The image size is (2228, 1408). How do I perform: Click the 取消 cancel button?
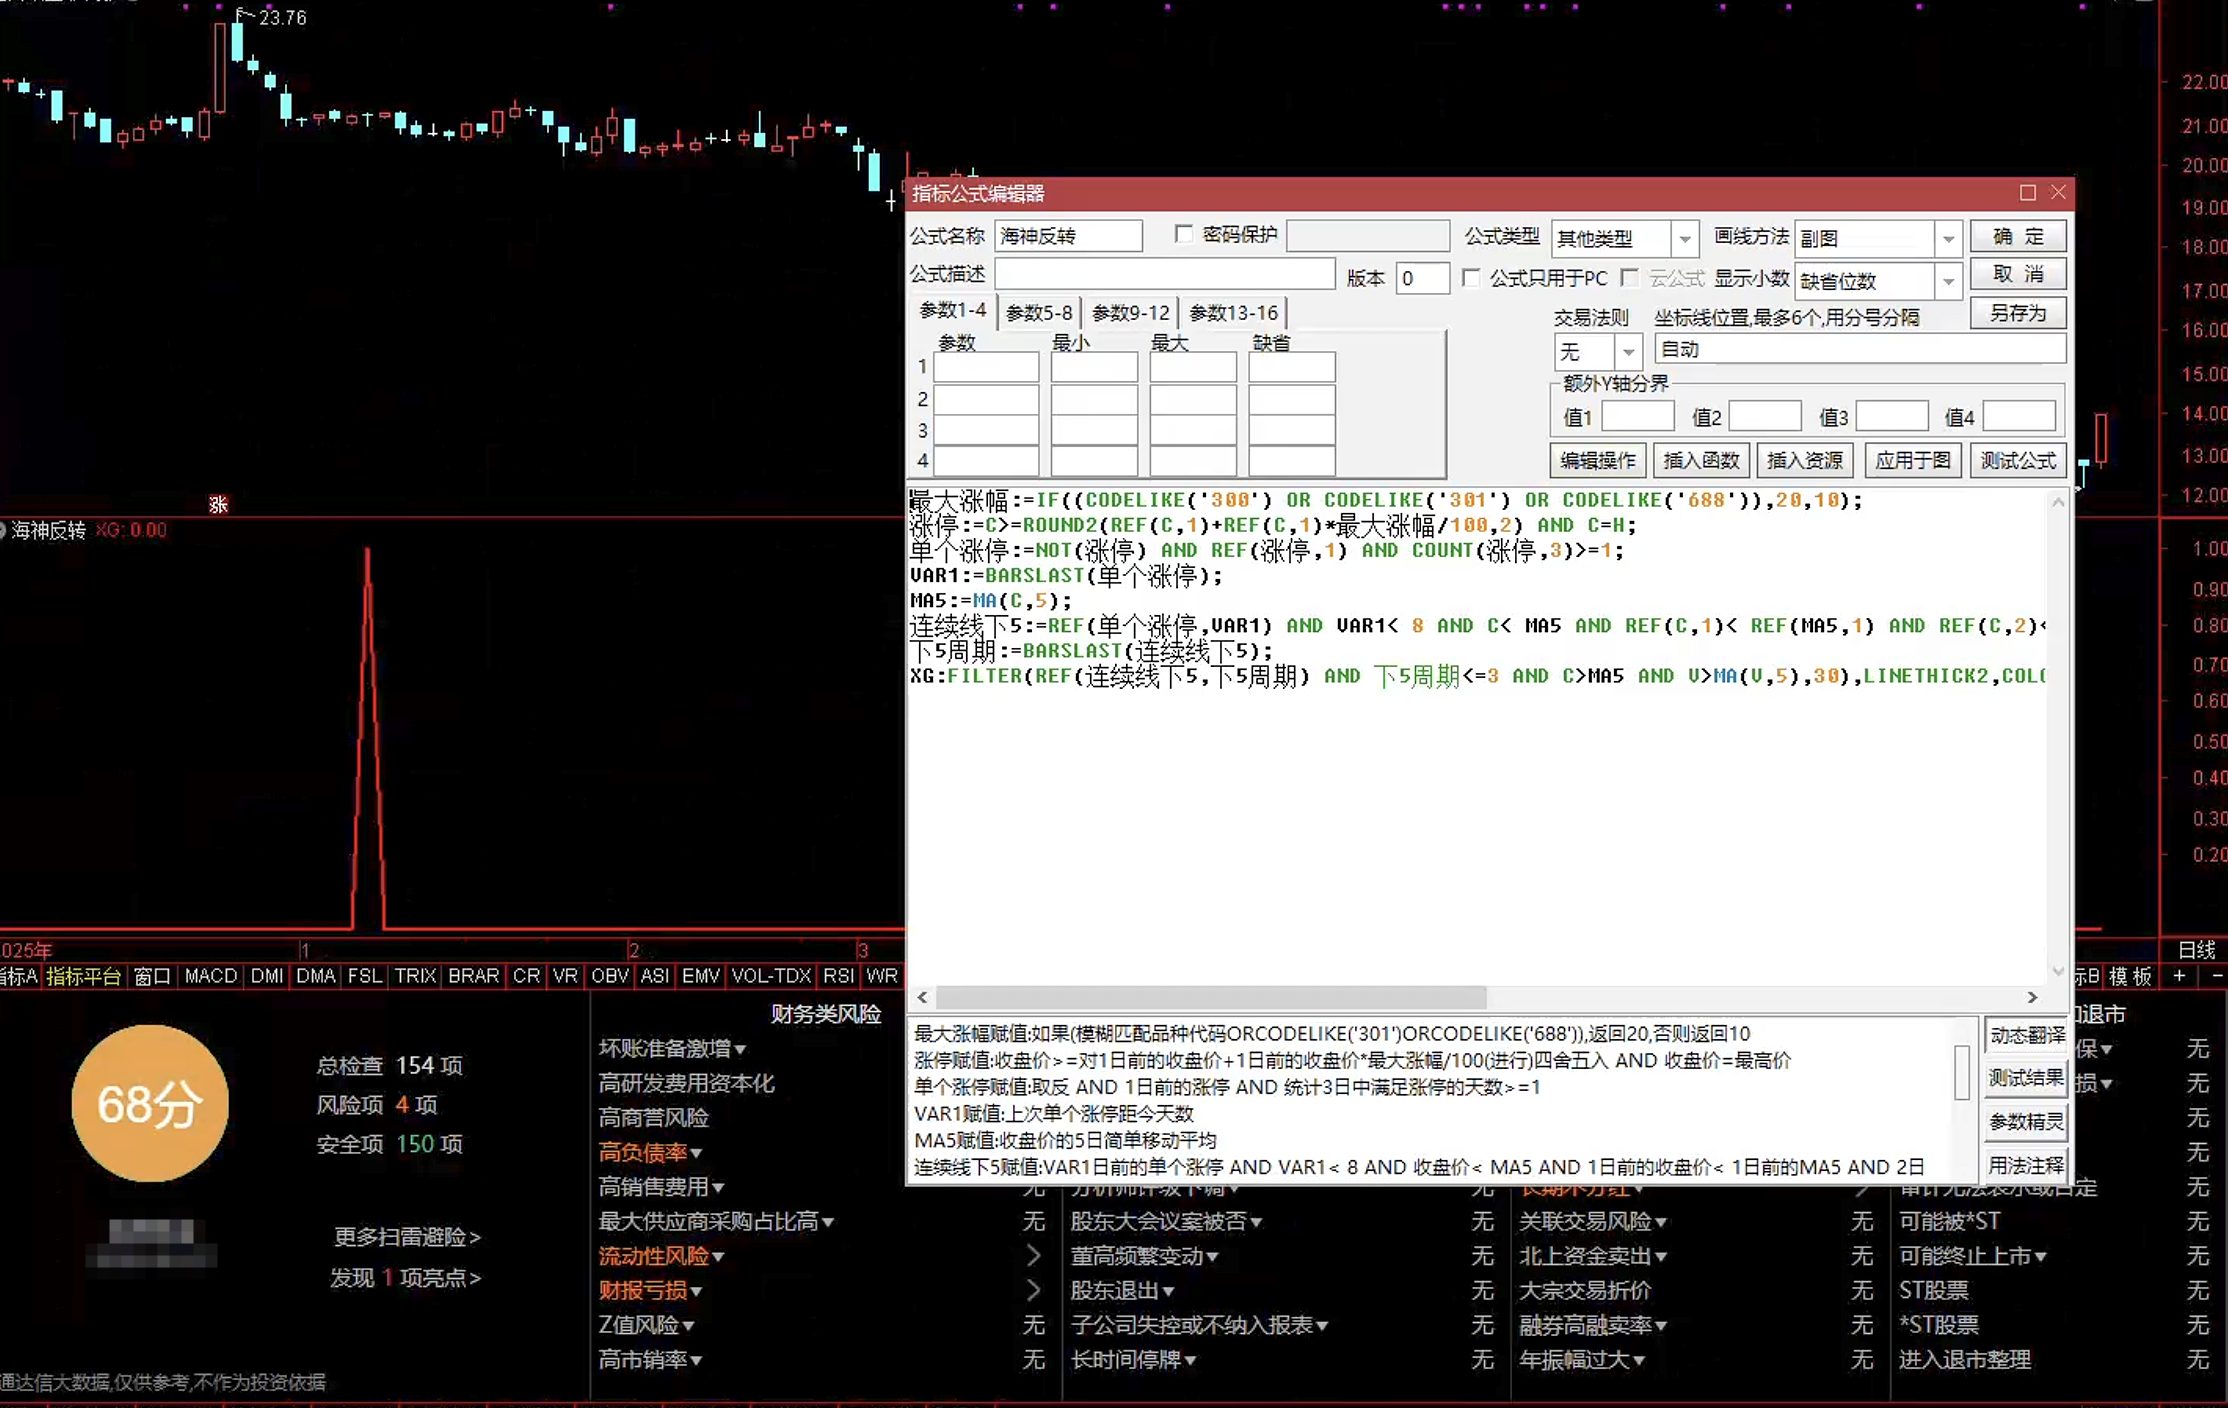point(2018,275)
